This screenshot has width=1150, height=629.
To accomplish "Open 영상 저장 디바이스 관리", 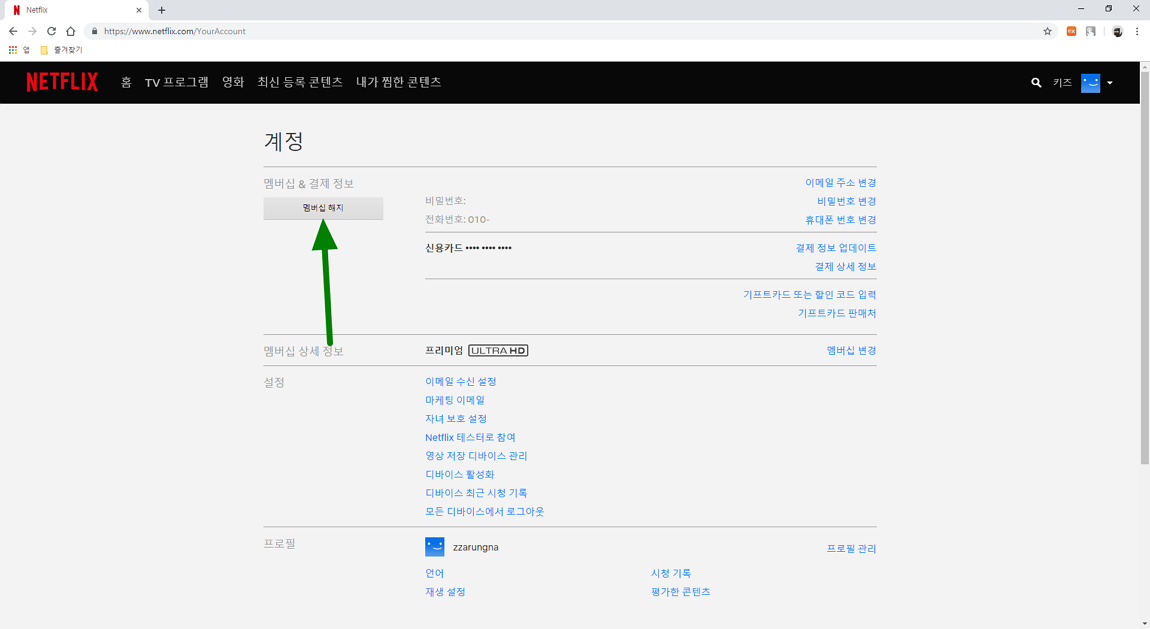I will tap(476, 456).
